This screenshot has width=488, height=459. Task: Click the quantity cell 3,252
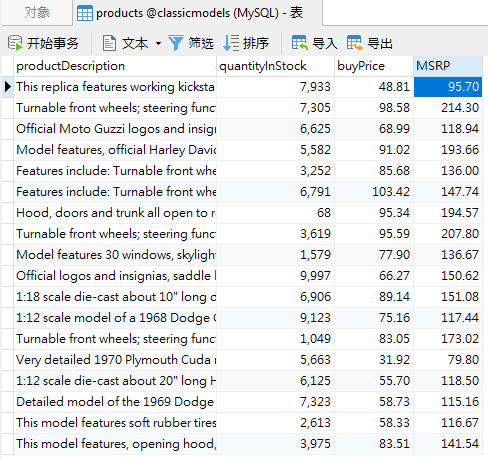276,171
